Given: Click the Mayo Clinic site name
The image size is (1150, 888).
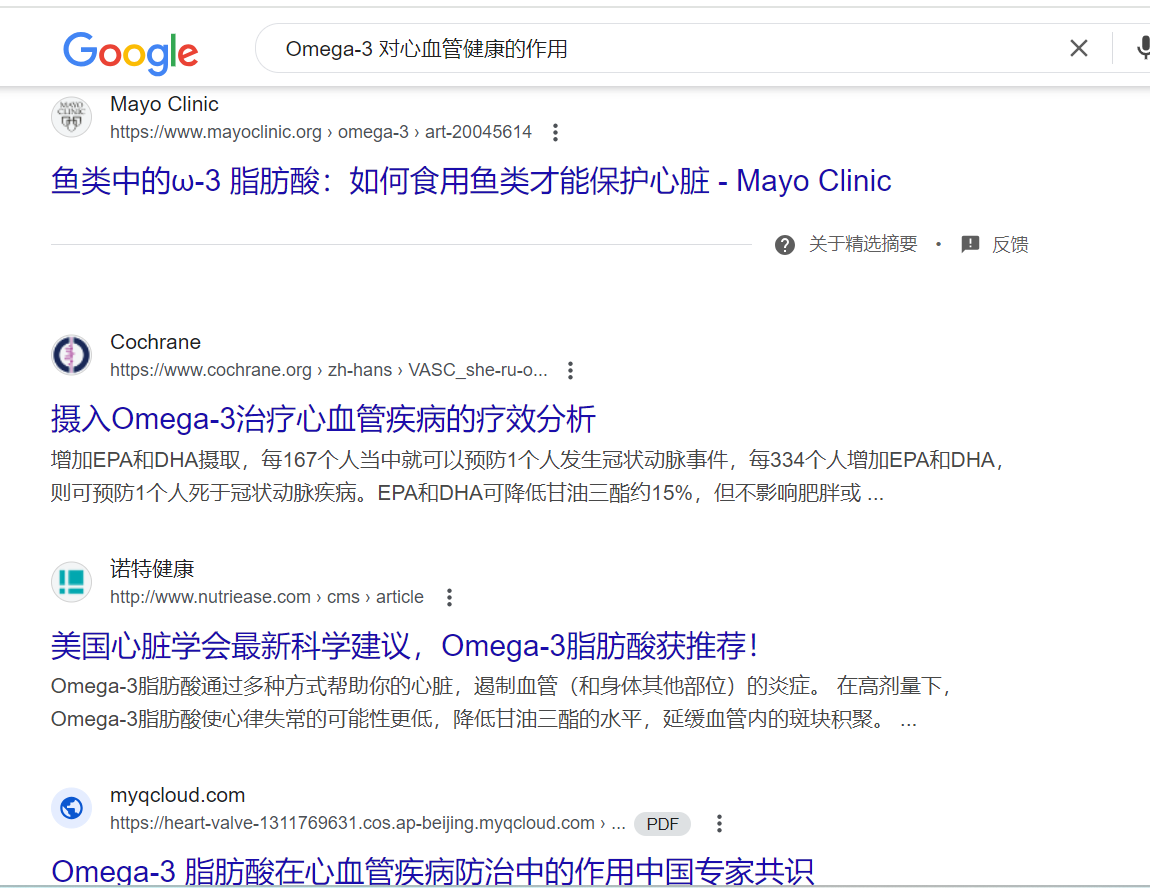Looking at the screenshot, I should [x=164, y=104].
